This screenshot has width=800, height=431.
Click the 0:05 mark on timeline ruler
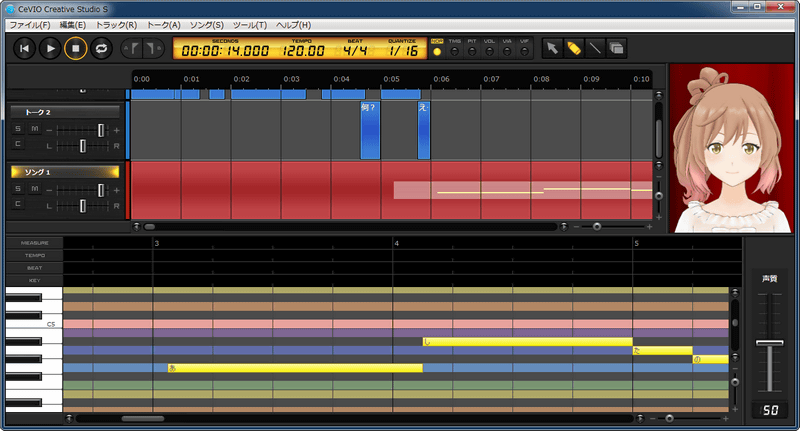coord(391,79)
